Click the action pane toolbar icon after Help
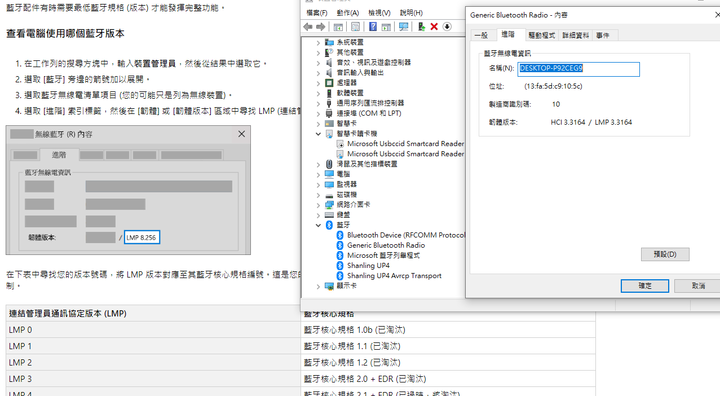720x396 pixels. pyautogui.click(x=386, y=27)
